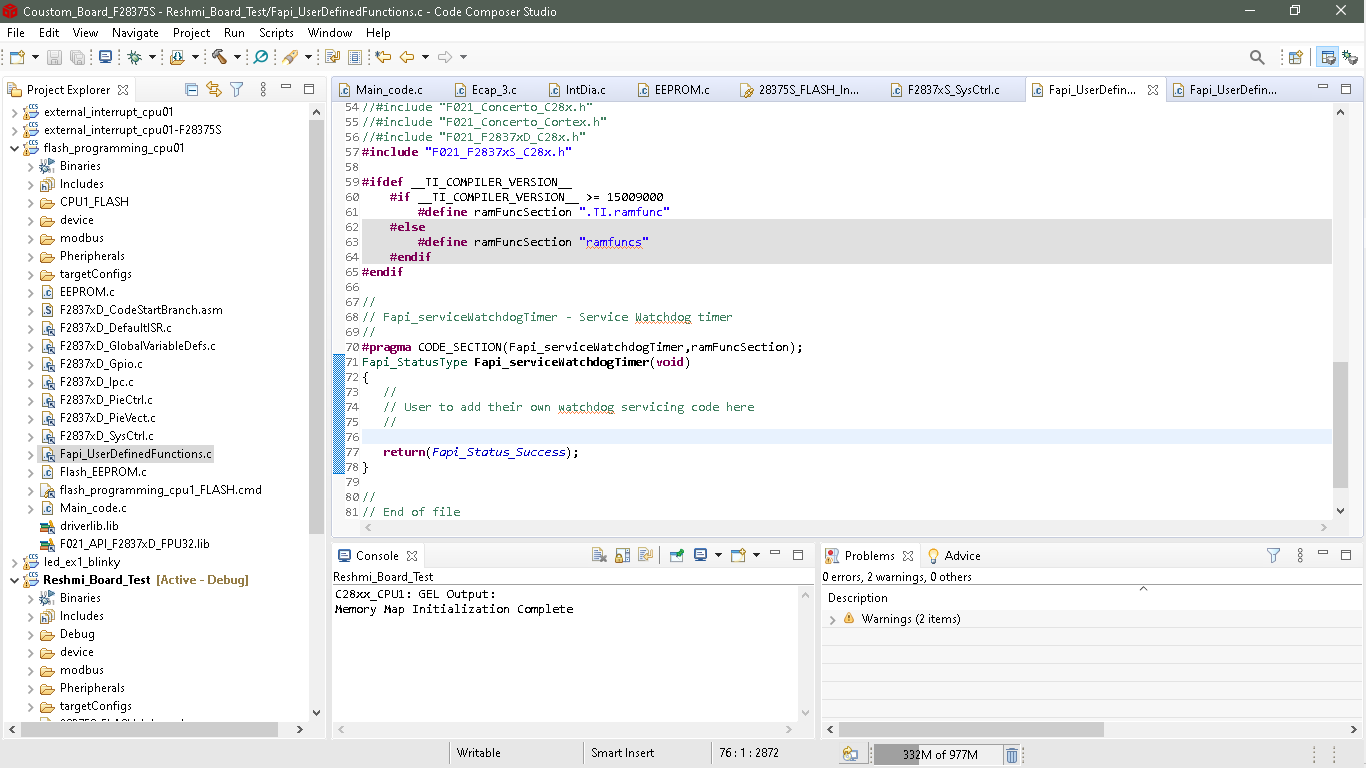Switch to the Advice tab
The height and width of the screenshot is (768, 1366).
coord(962,556)
